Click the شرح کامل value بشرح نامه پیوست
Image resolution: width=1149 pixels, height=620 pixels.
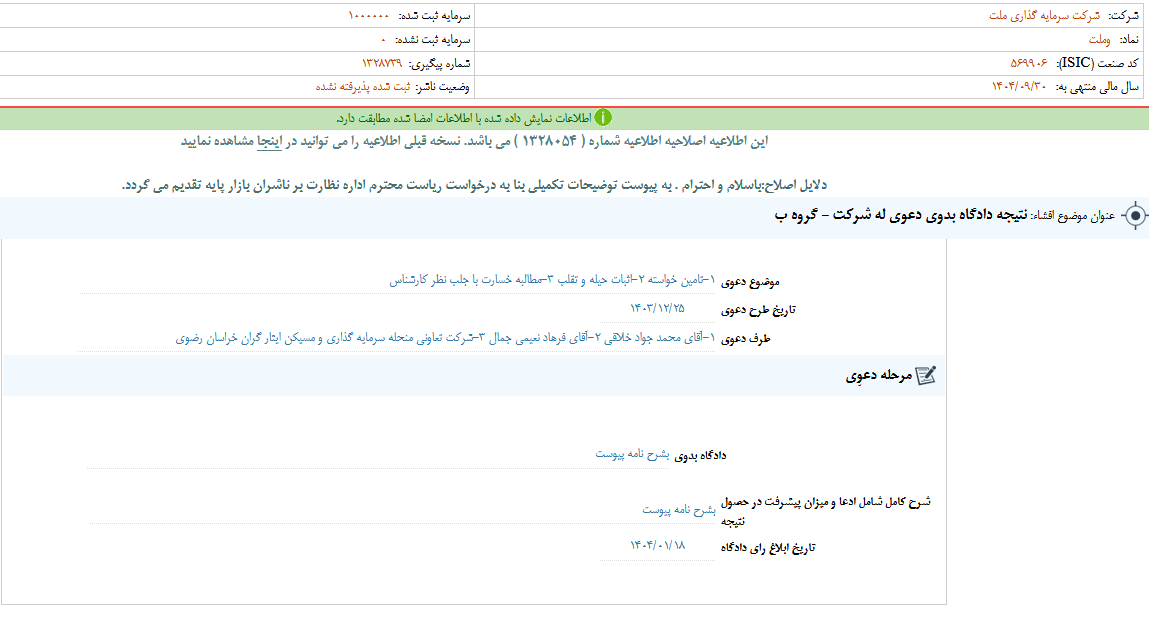(679, 510)
